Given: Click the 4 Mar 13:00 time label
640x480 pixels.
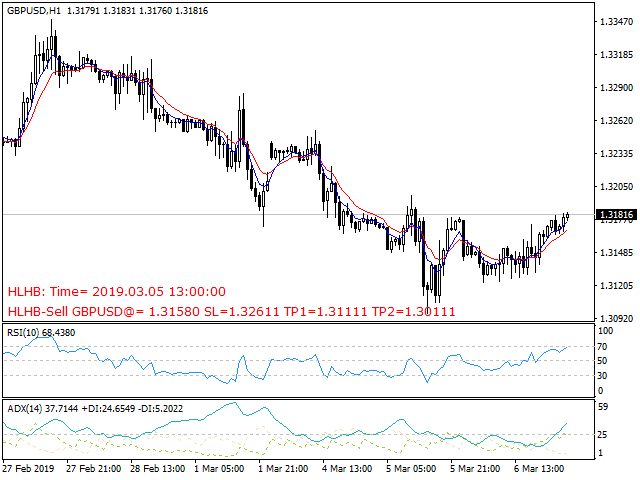Looking at the screenshot, I should [x=347, y=469].
